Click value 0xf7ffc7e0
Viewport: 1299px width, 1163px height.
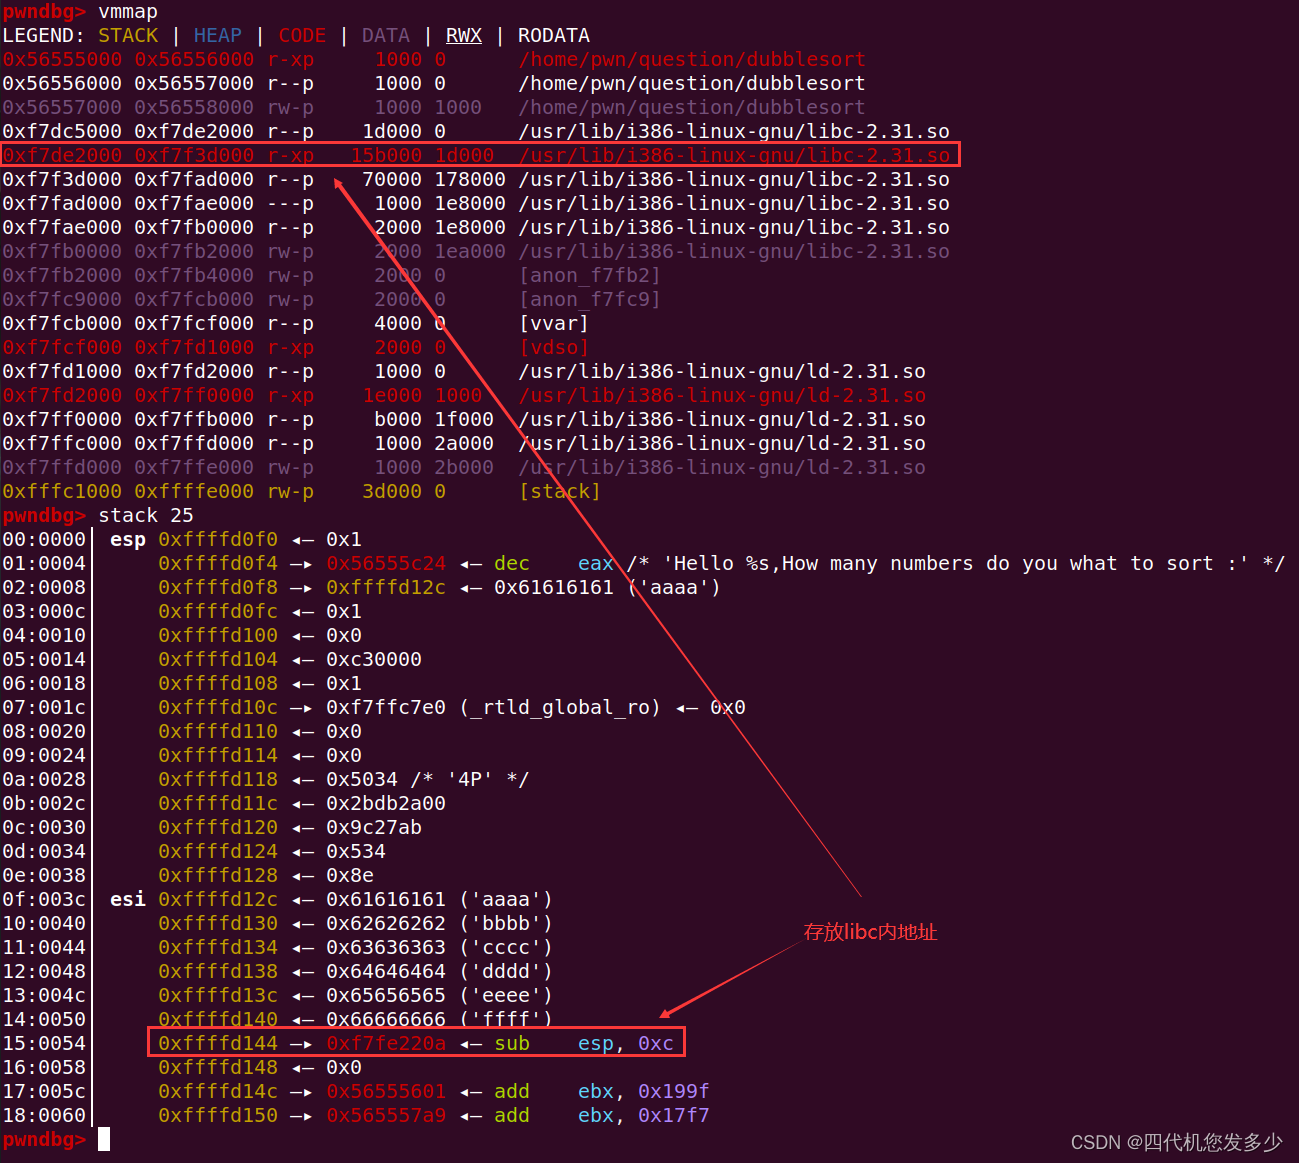tap(386, 708)
